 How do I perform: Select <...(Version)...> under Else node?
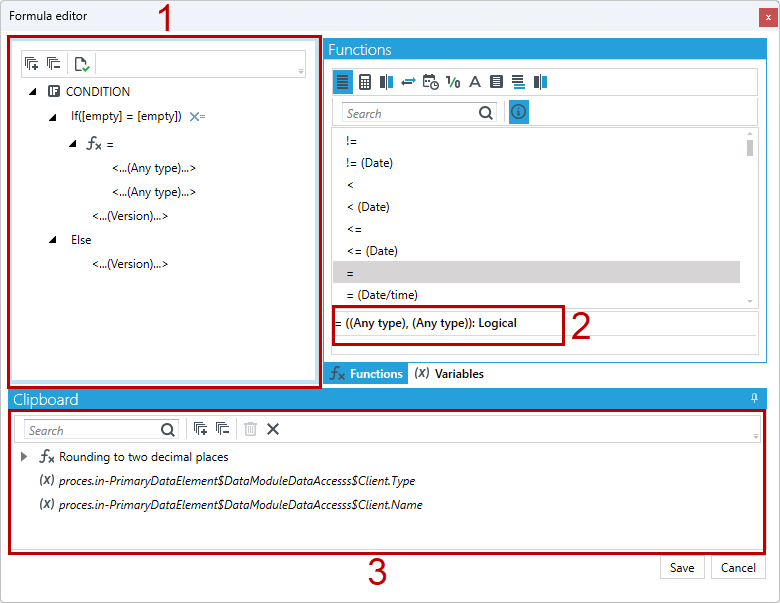pyautogui.click(x=130, y=264)
